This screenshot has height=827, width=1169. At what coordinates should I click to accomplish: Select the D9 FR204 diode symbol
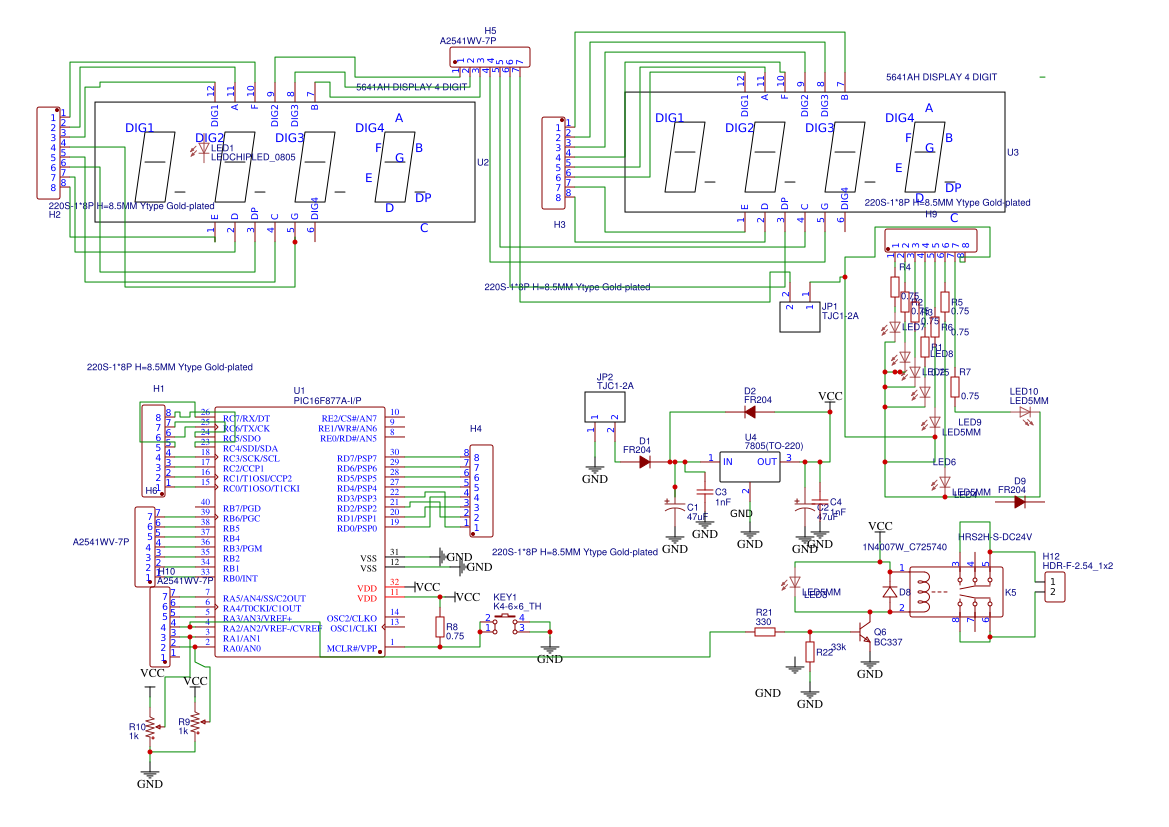coord(1020,502)
